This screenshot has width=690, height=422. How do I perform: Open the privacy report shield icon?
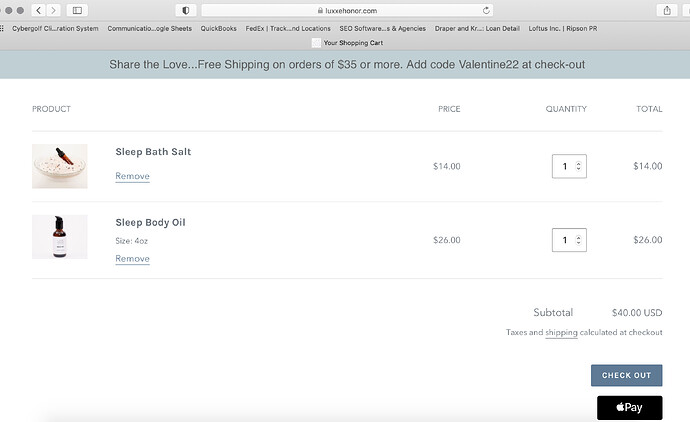coord(186,10)
